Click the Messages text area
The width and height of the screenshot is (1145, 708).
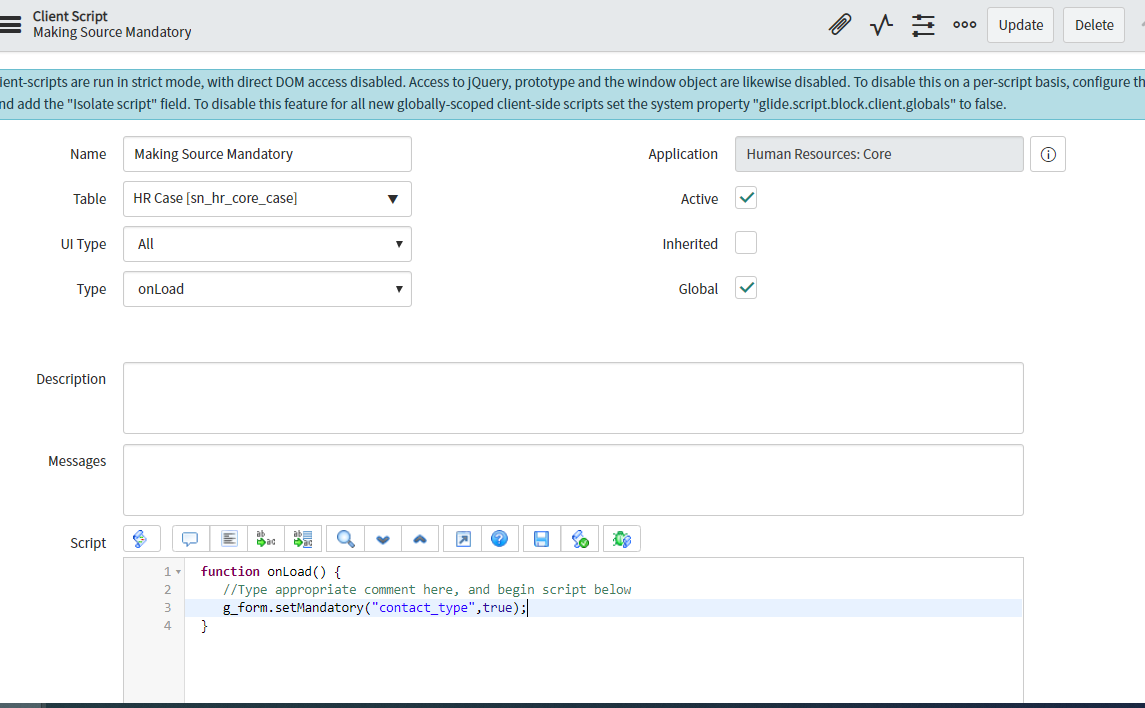tap(573, 480)
